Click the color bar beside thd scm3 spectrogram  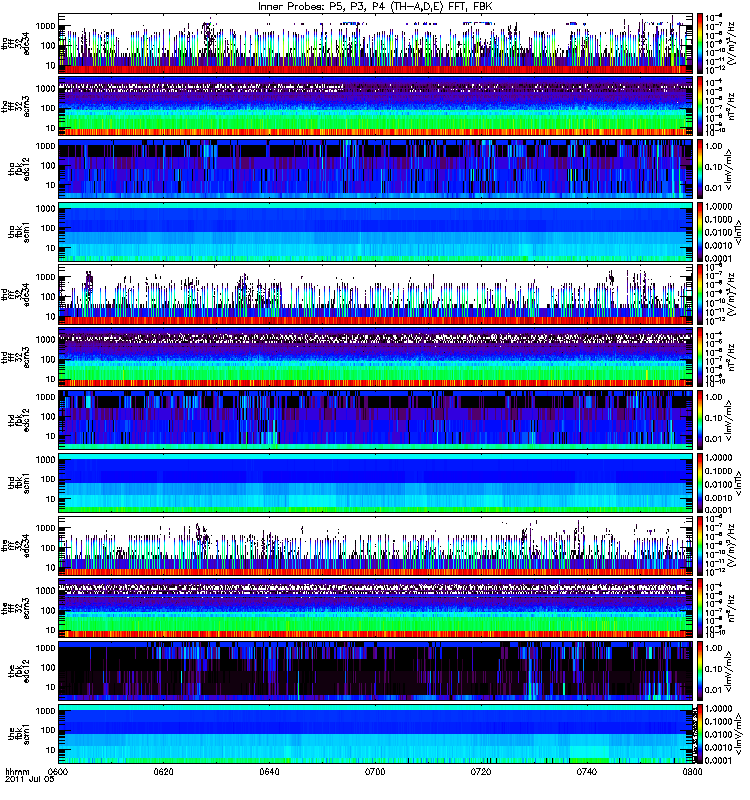[x=700, y=357]
